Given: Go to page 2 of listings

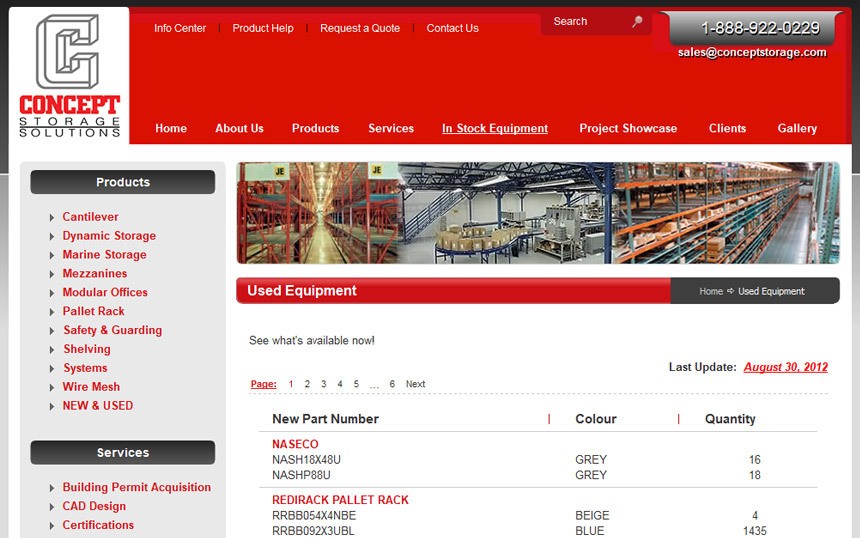Looking at the screenshot, I should coord(307,384).
